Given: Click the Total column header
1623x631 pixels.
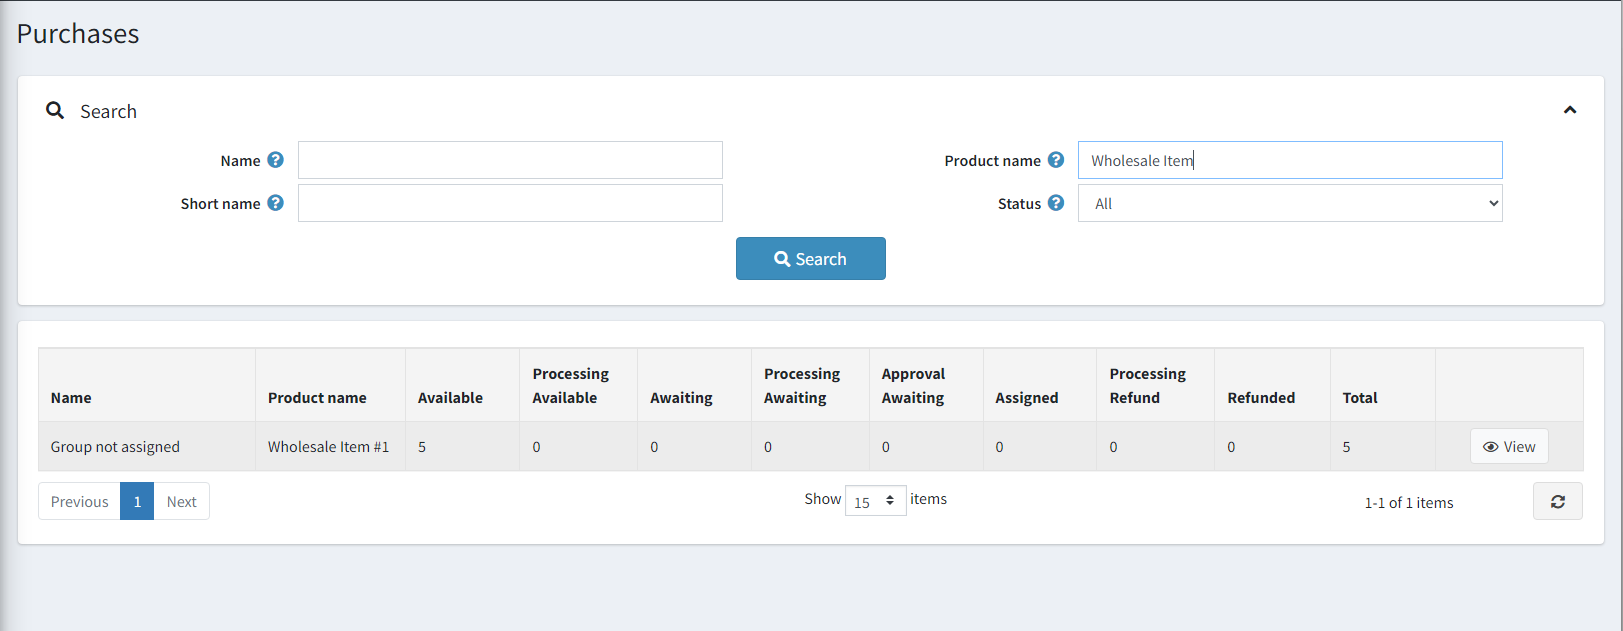Looking at the screenshot, I should tap(1359, 398).
